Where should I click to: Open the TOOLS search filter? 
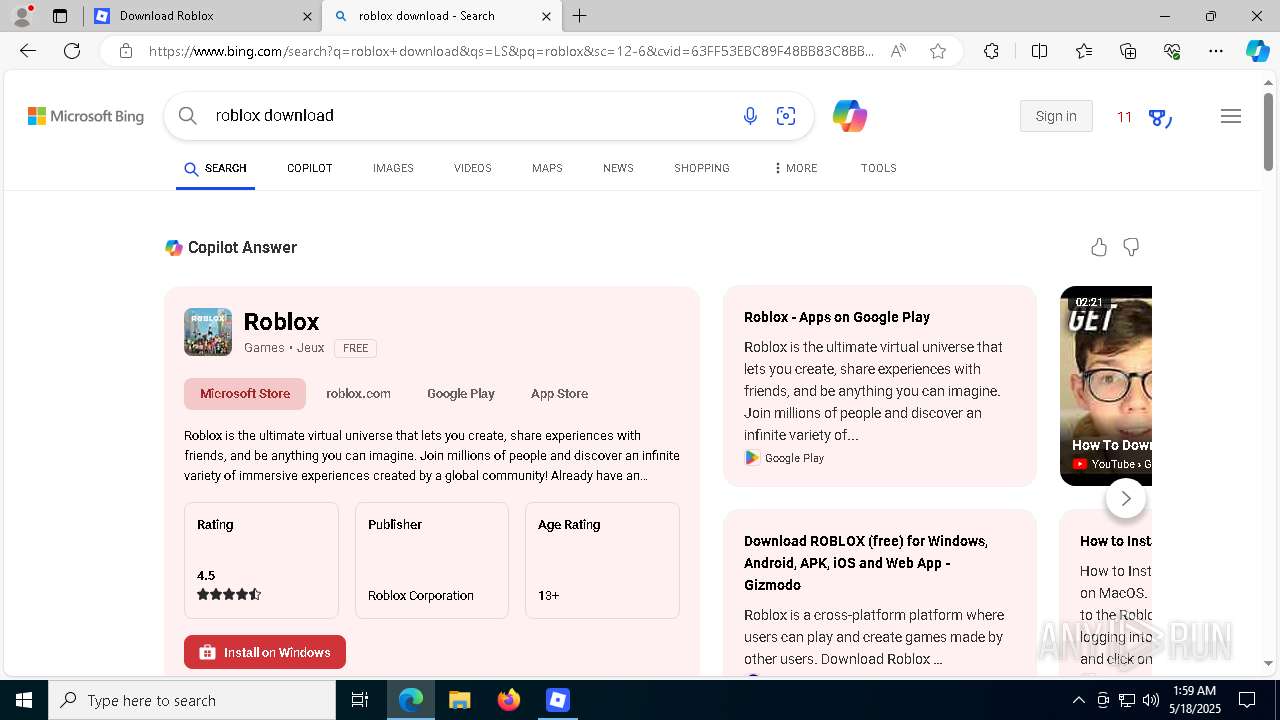pos(879,168)
